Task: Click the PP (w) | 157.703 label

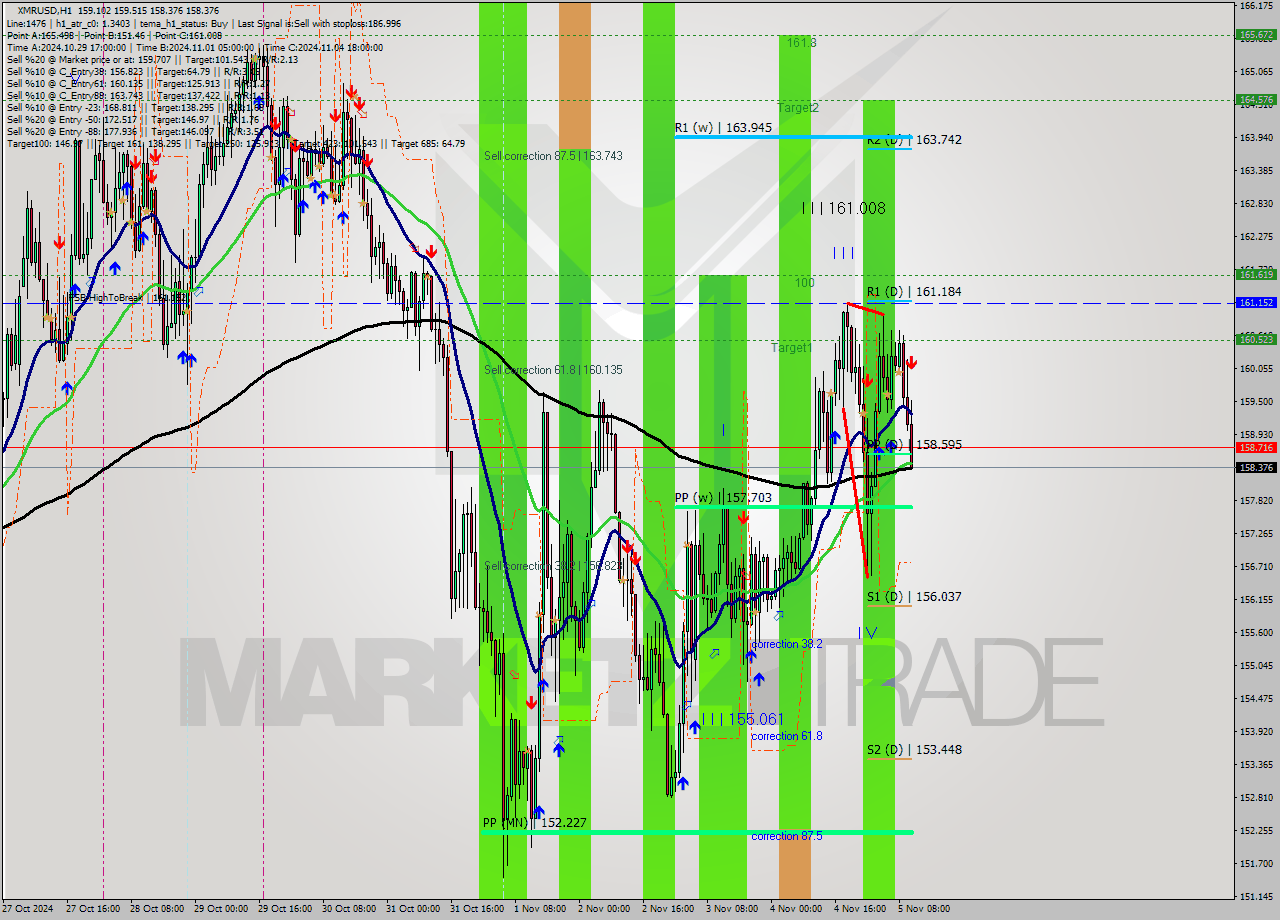Action: [x=723, y=497]
